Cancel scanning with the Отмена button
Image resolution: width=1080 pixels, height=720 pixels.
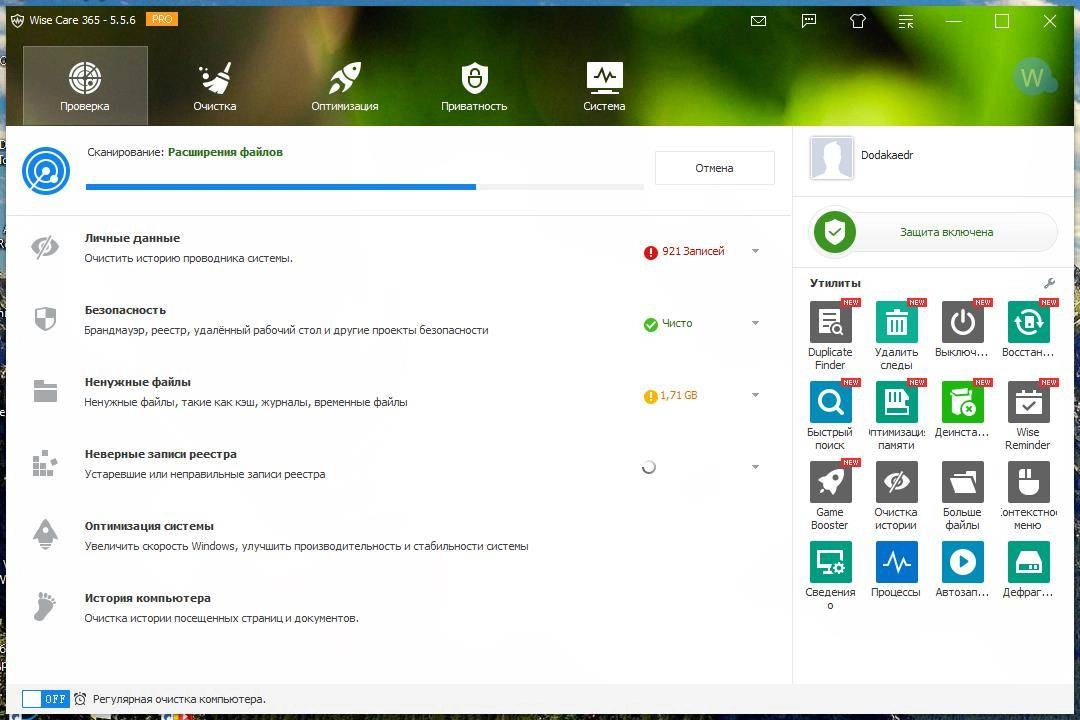[x=714, y=168]
